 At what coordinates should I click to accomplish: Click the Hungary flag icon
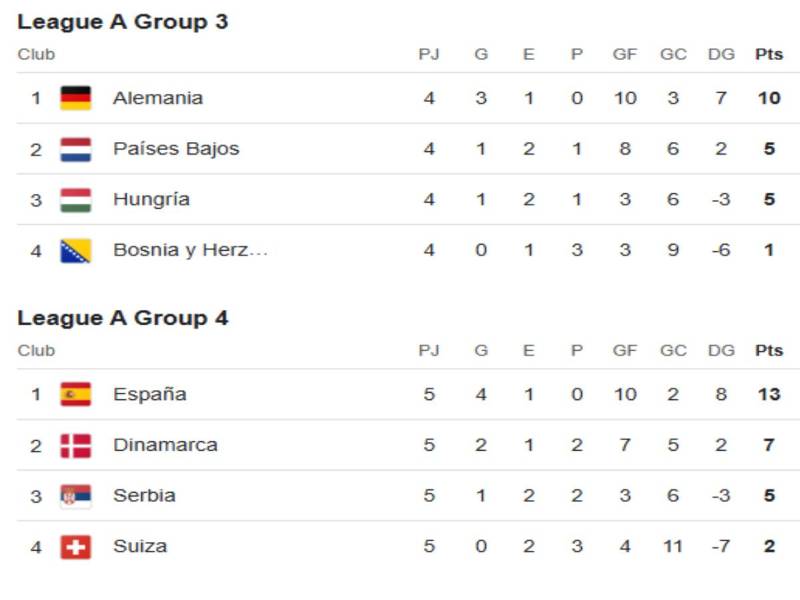[75, 200]
